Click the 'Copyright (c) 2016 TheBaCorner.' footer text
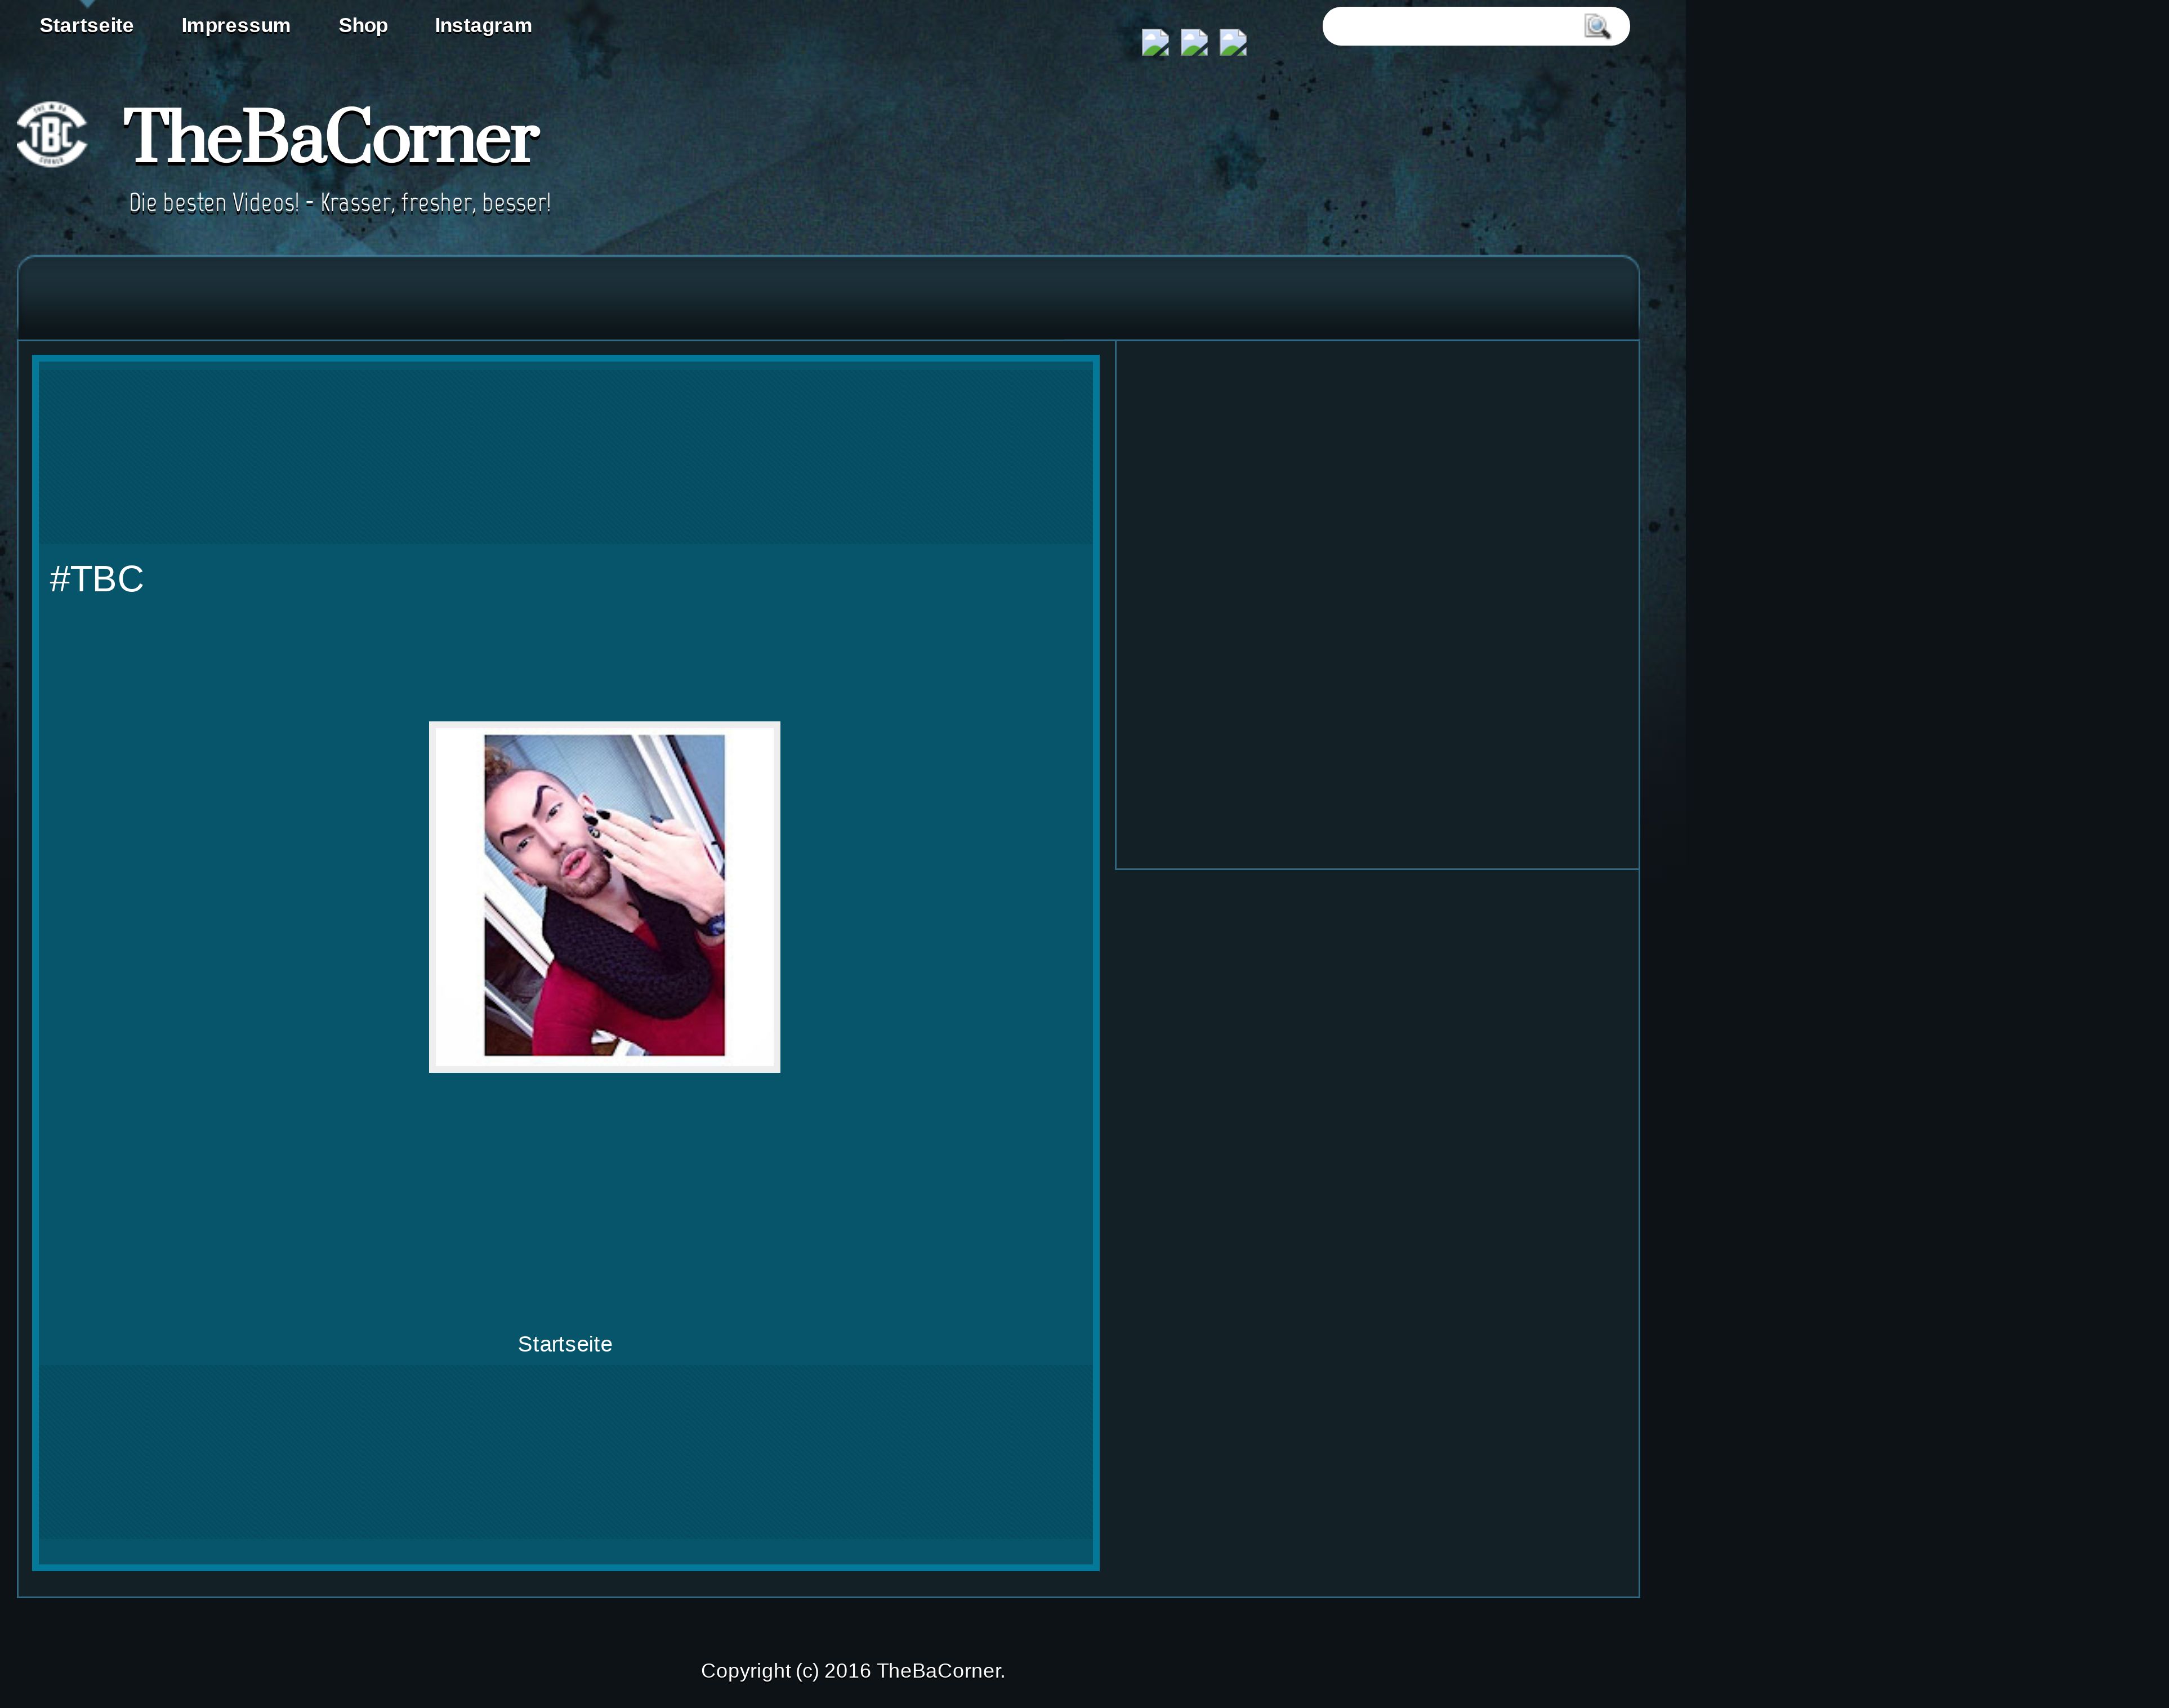This screenshot has width=2169, height=1708. click(x=853, y=1670)
